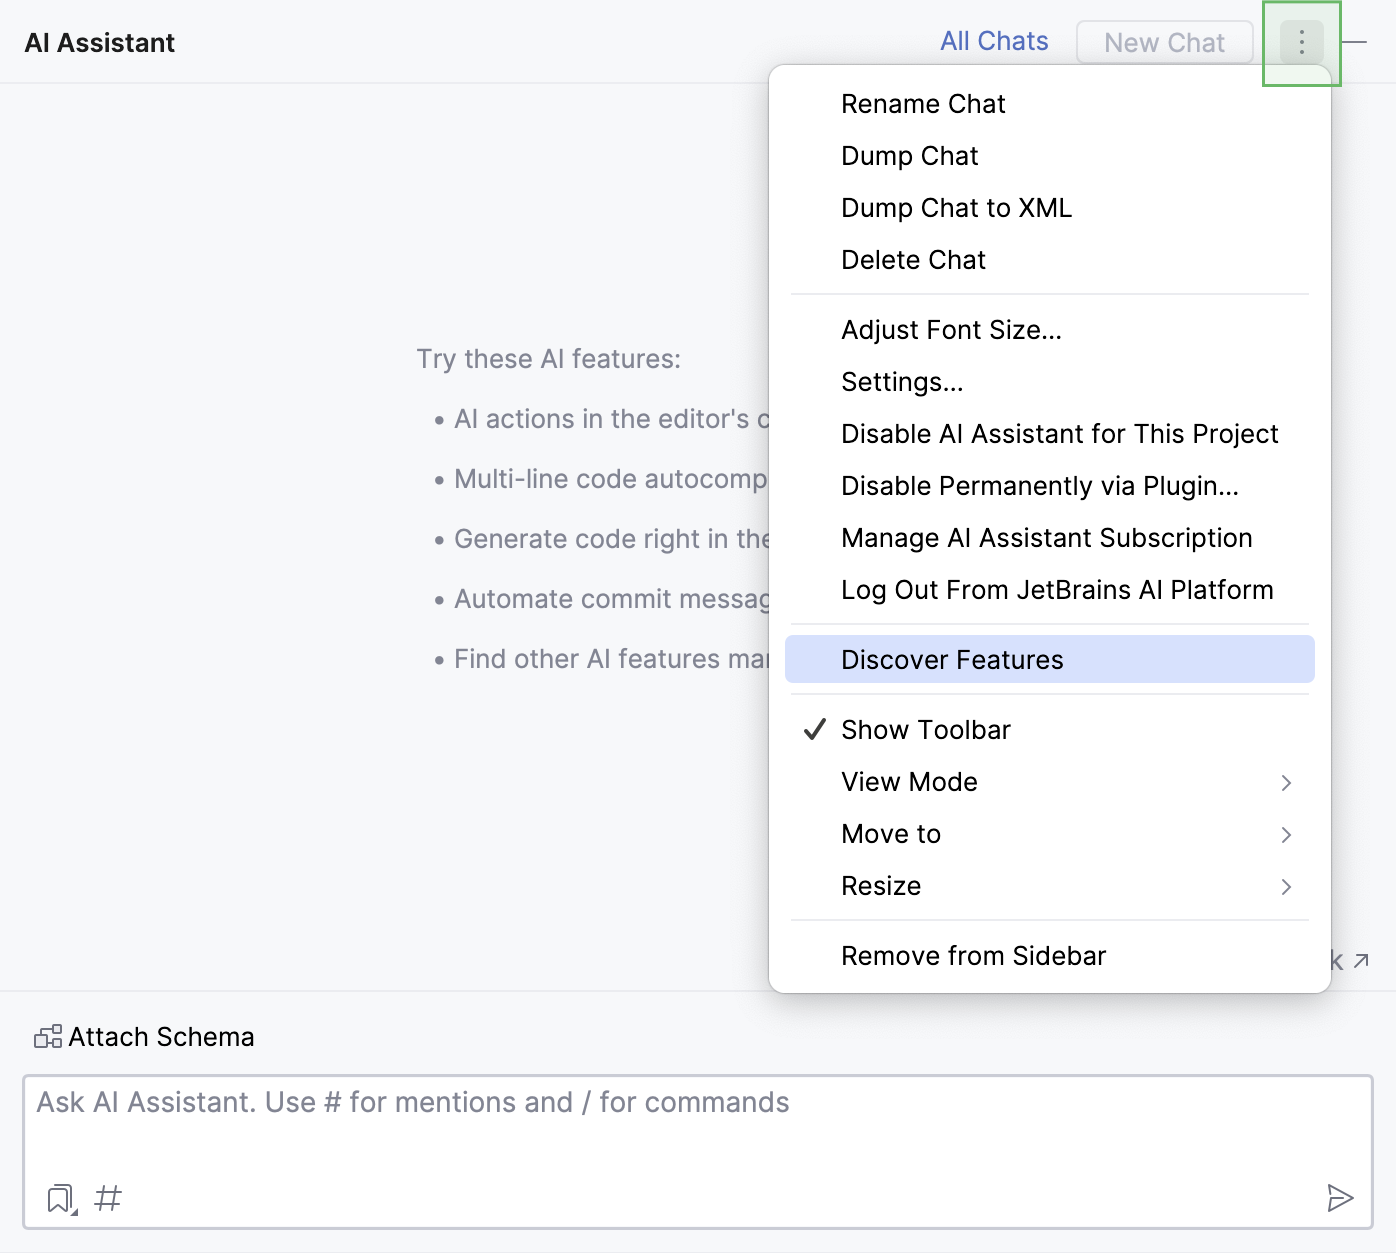Screen dimensions: 1396x1253
Task: Click the AI Assistant panel title
Action: (100, 43)
